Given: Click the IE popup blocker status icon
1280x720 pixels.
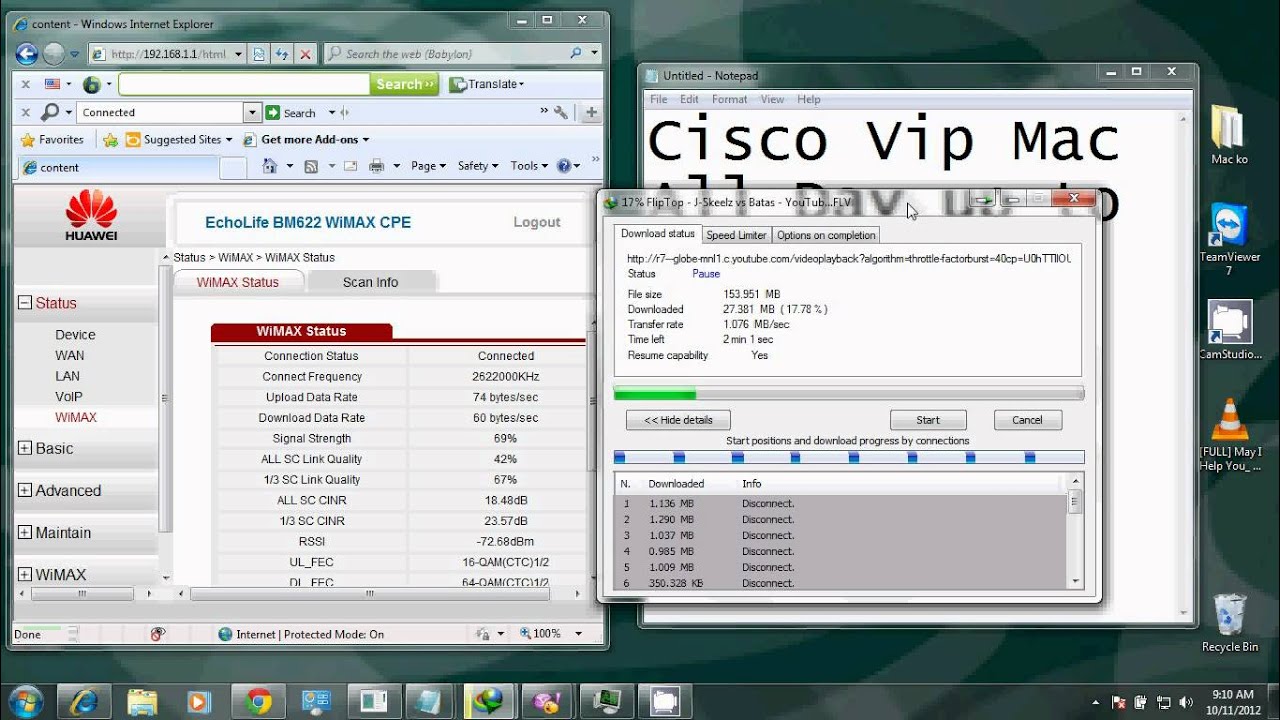Looking at the screenshot, I should click(157, 633).
